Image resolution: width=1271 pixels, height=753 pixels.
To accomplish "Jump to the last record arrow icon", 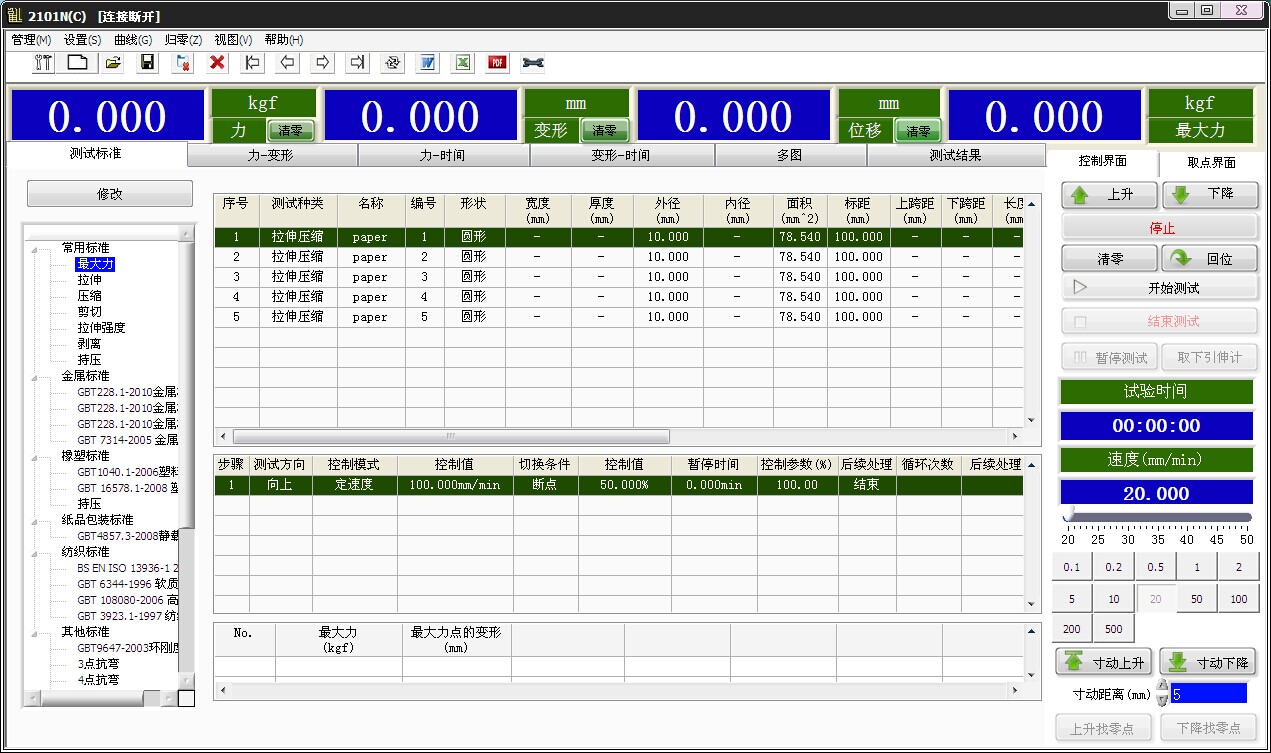I will (x=357, y=63).
